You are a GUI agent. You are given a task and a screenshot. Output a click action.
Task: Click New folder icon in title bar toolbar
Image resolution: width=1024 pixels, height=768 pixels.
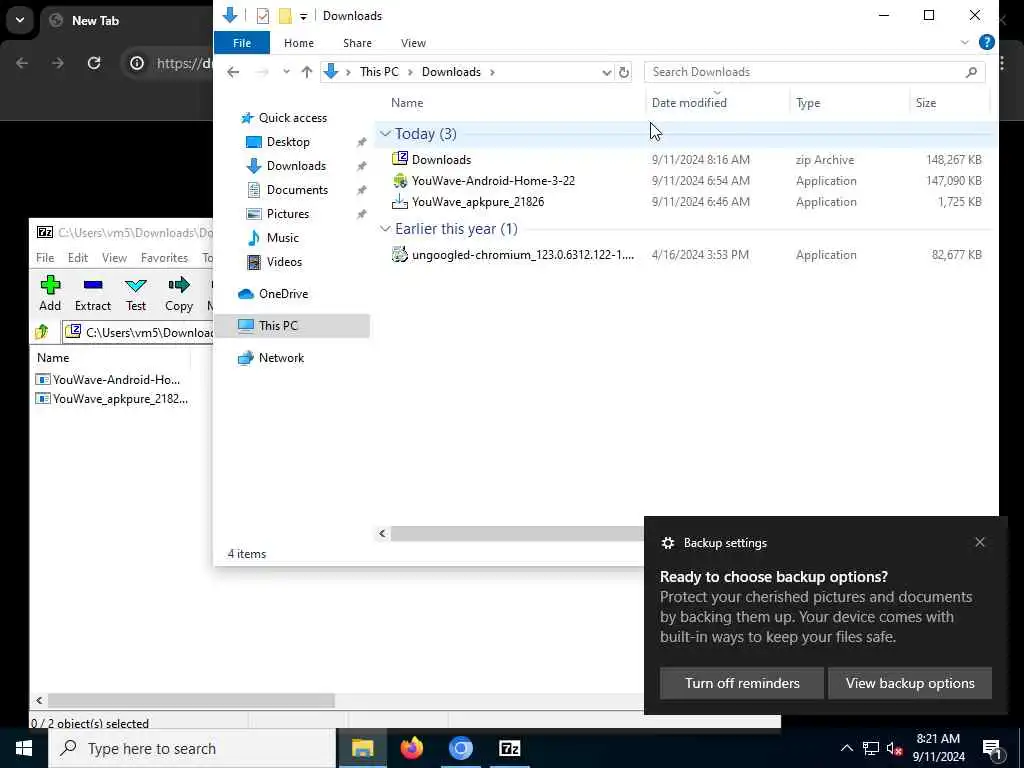click(285, 16)
